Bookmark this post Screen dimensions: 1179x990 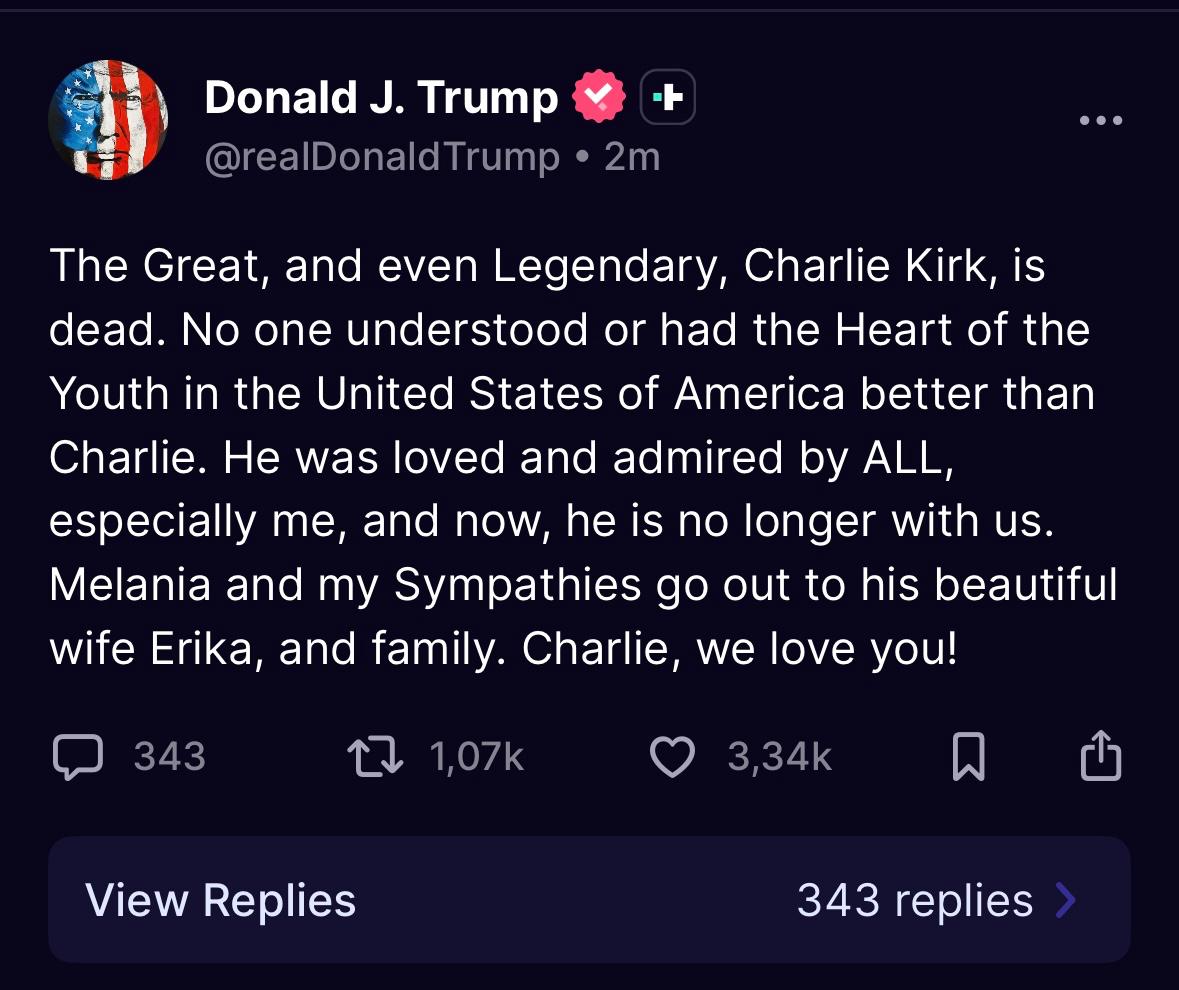pyautogui.click(x=967, y=757)
